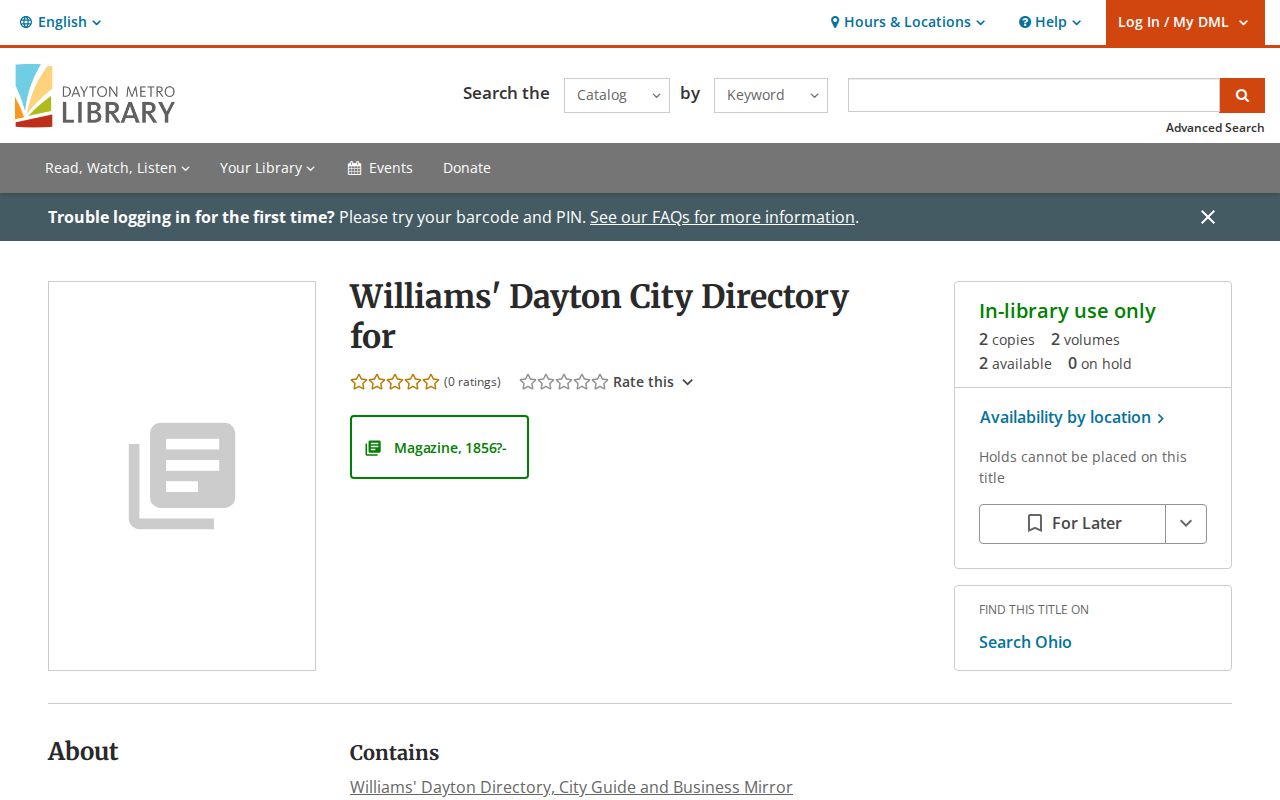
Task: Click the fourth Rate this star
Action: (x=582, y=382)
